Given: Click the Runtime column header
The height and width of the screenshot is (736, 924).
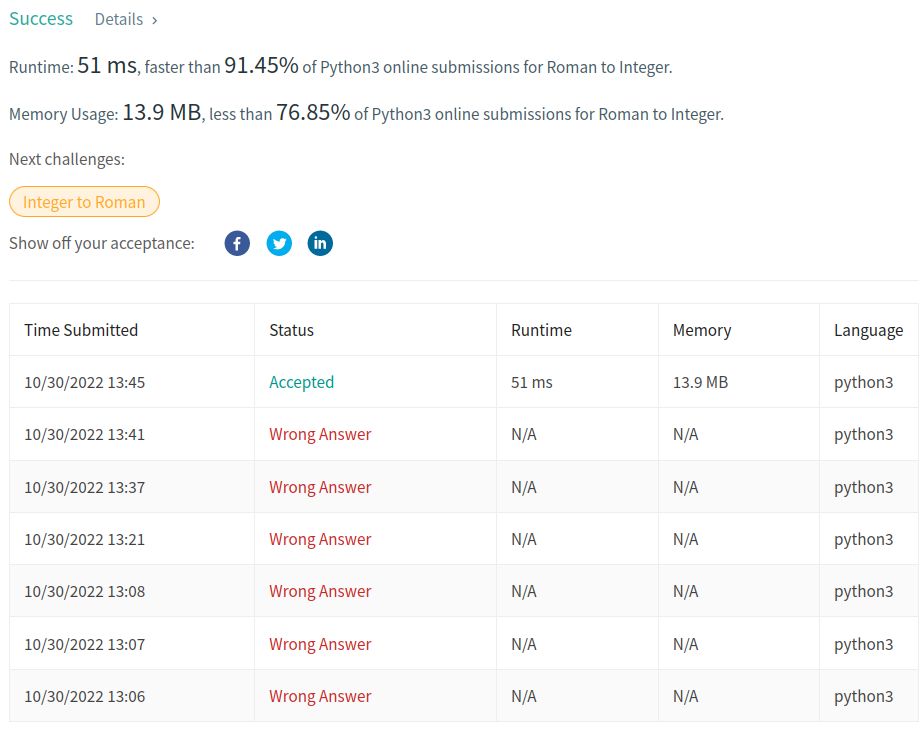Looking at the screenshot, I should [541, 330].
